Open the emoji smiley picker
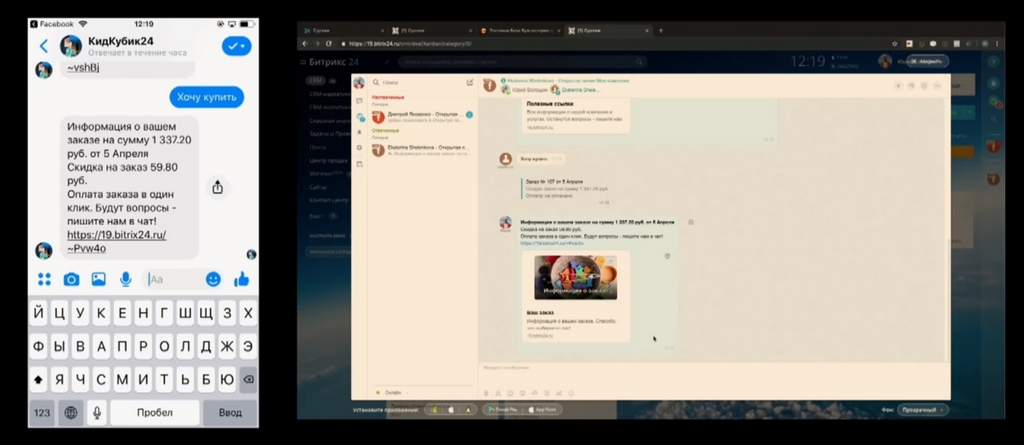Screen dimensions: 1024x445 point(213,280)
